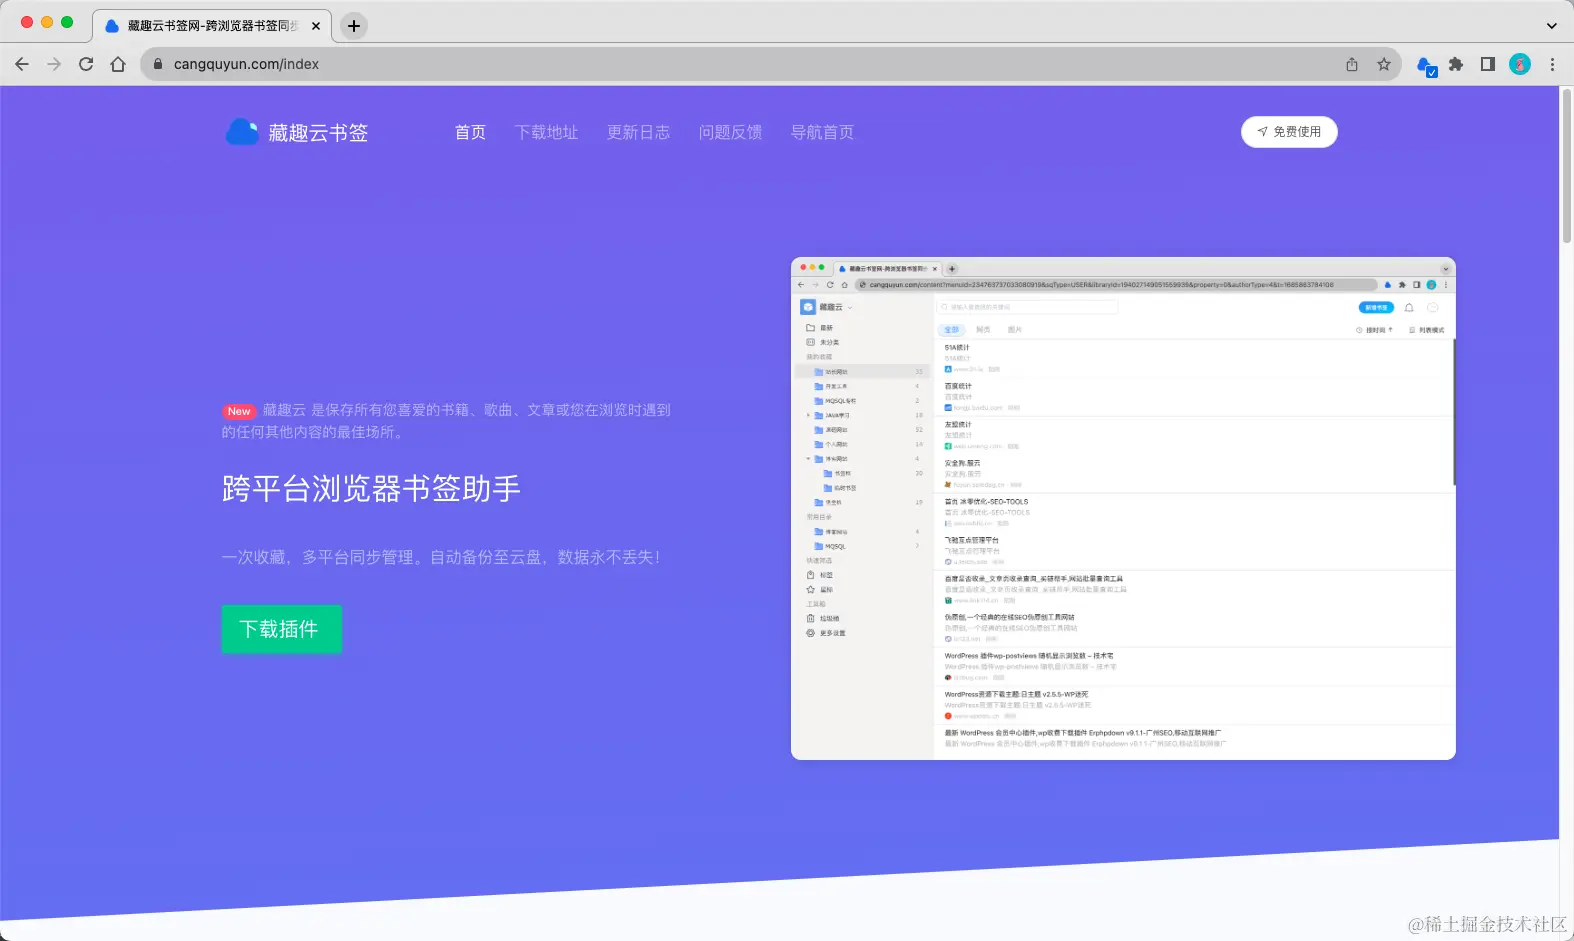The image size is (1574, 941).
Task: Reload the page with the refresh icon
Action: 86,64
